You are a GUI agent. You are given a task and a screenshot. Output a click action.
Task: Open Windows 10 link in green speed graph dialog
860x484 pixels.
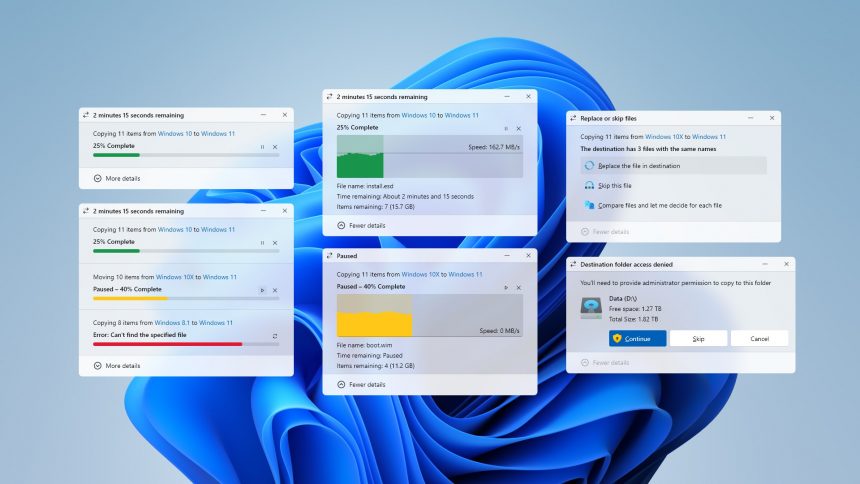click(418, 115)
